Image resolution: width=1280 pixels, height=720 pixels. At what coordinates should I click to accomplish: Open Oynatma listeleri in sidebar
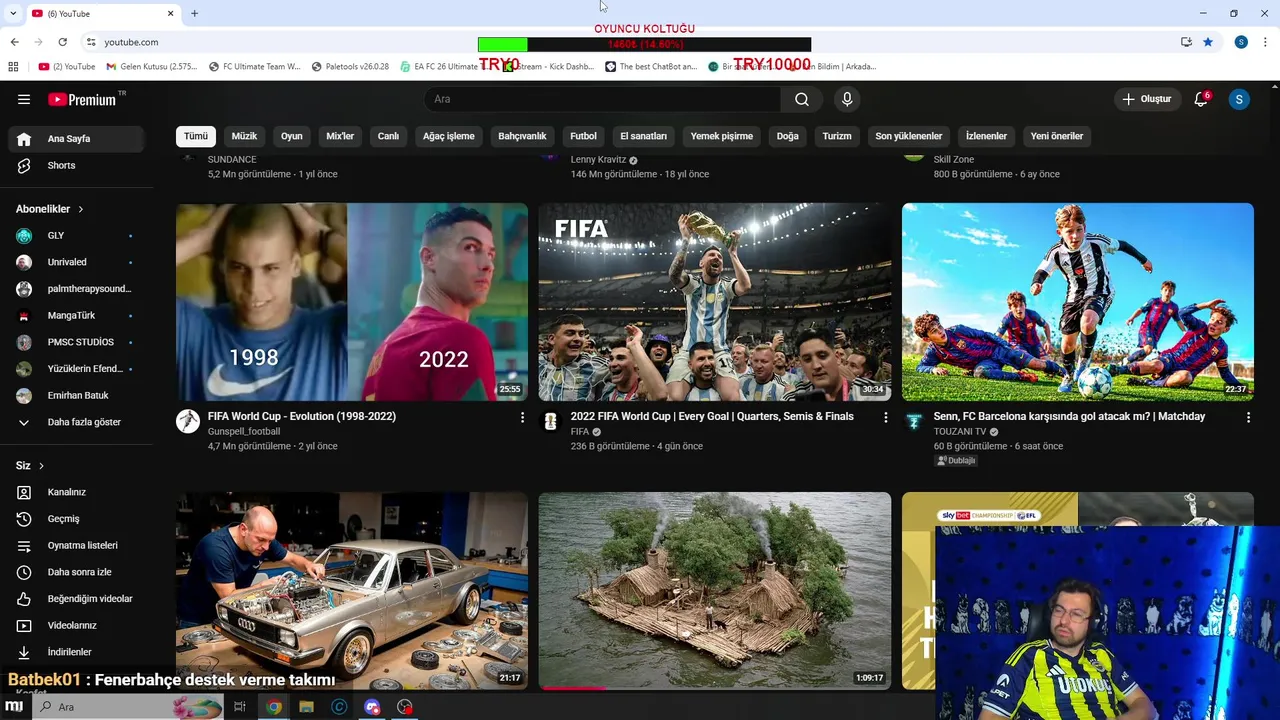click(x=76, y=546)
